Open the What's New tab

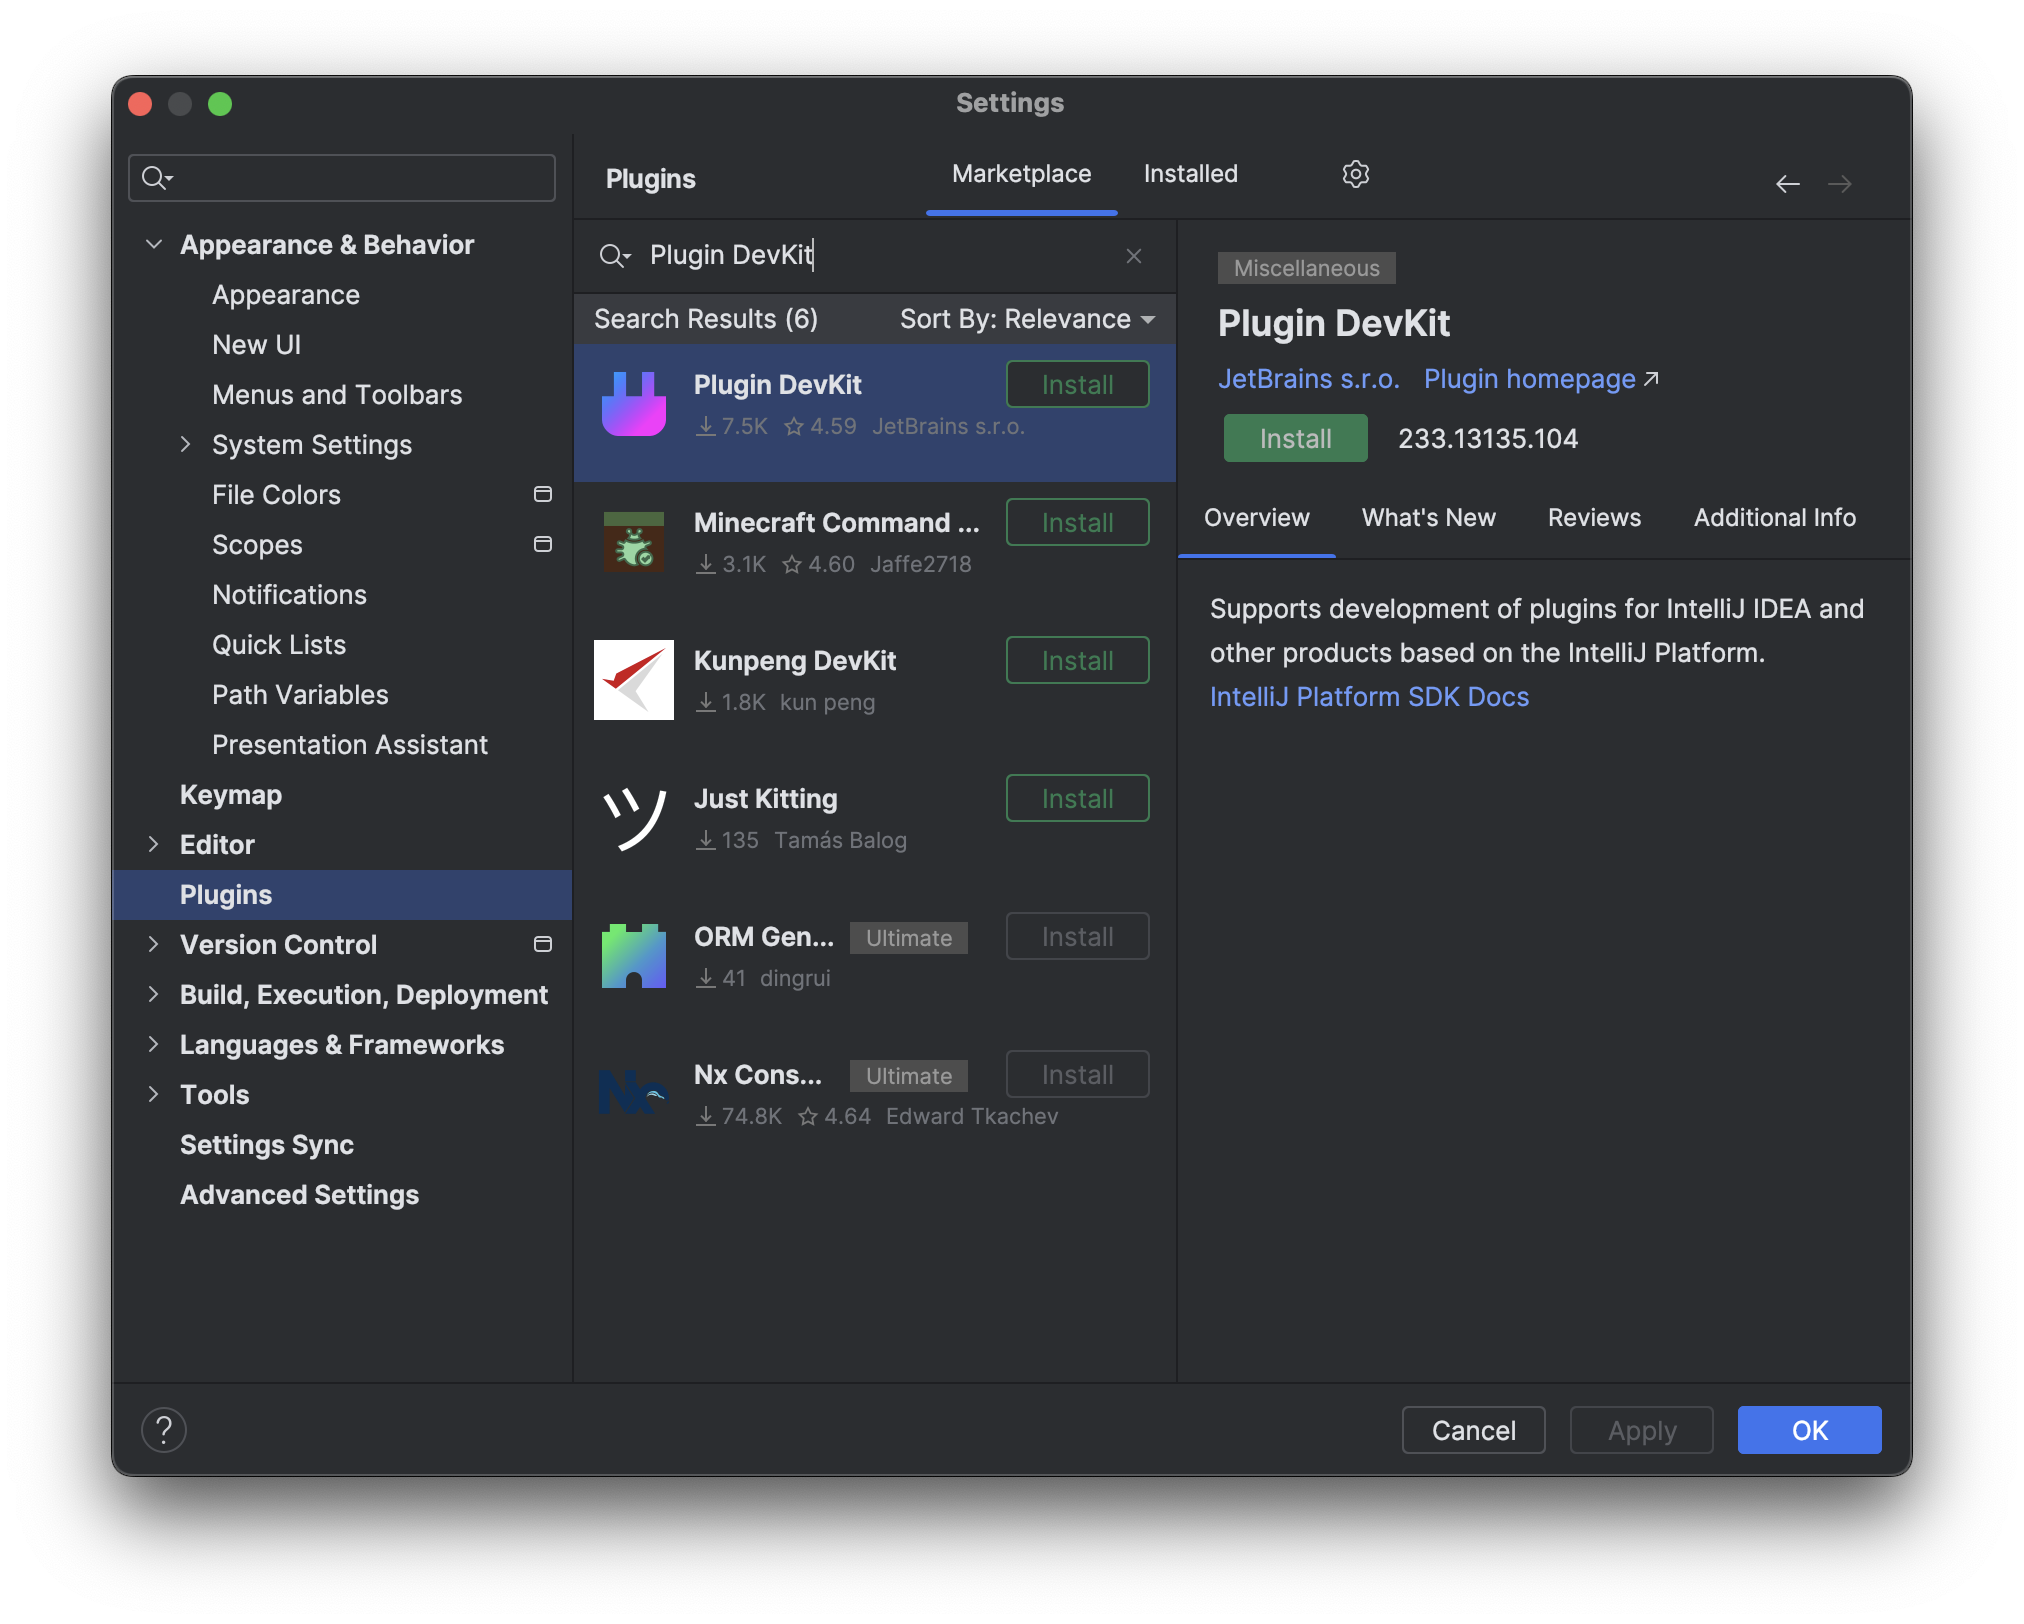[x=1428, y=518]
